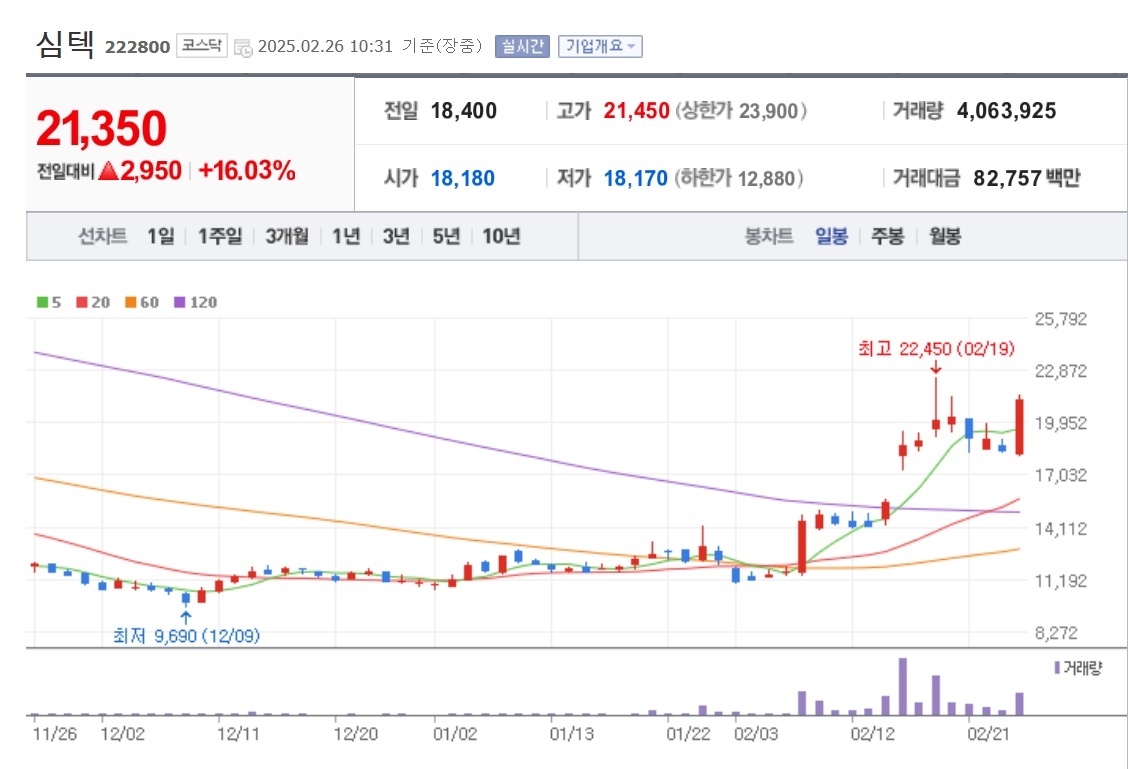1128x769 pixels.
Task: Click the purple 120-day moving average swatch
Action: point(180,302)
